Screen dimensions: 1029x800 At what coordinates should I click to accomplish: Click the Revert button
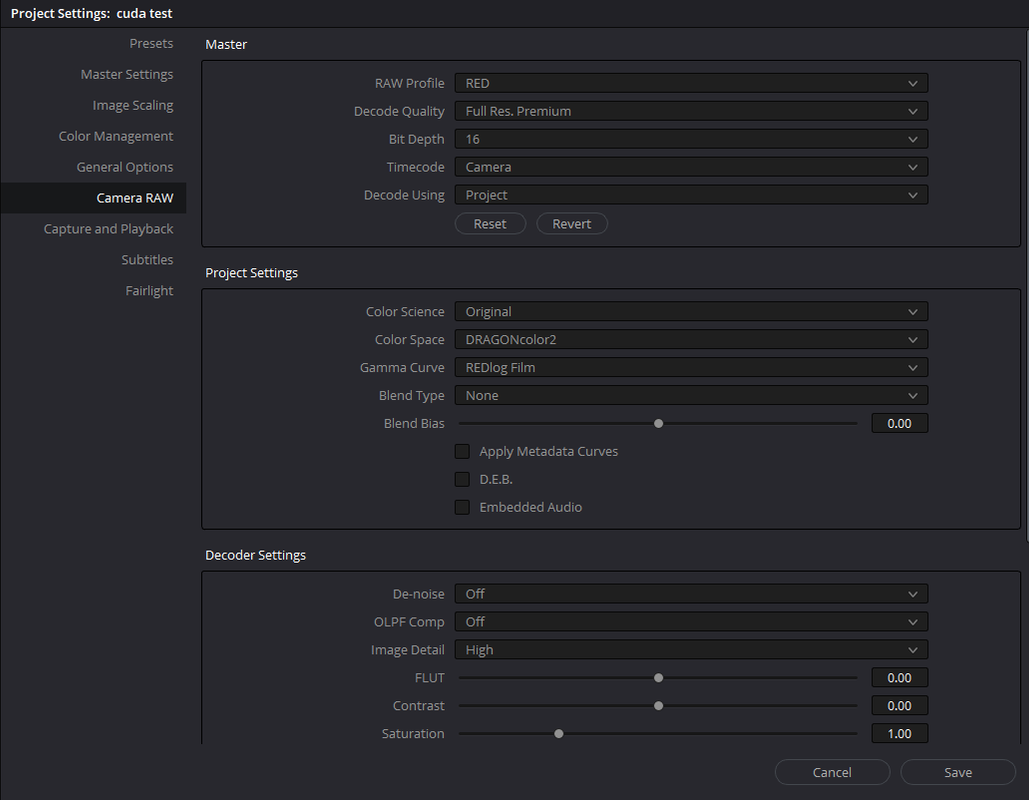[x=572, y=224]
